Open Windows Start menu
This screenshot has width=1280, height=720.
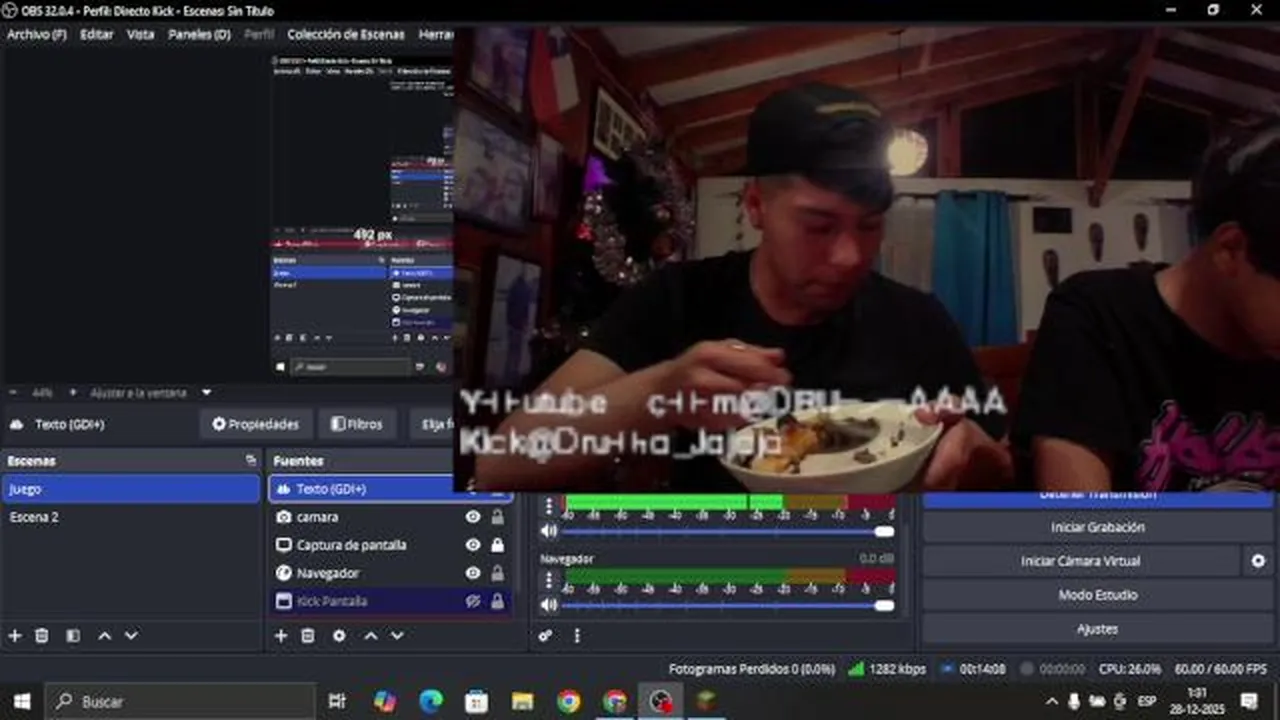click(x=22, y=701)
